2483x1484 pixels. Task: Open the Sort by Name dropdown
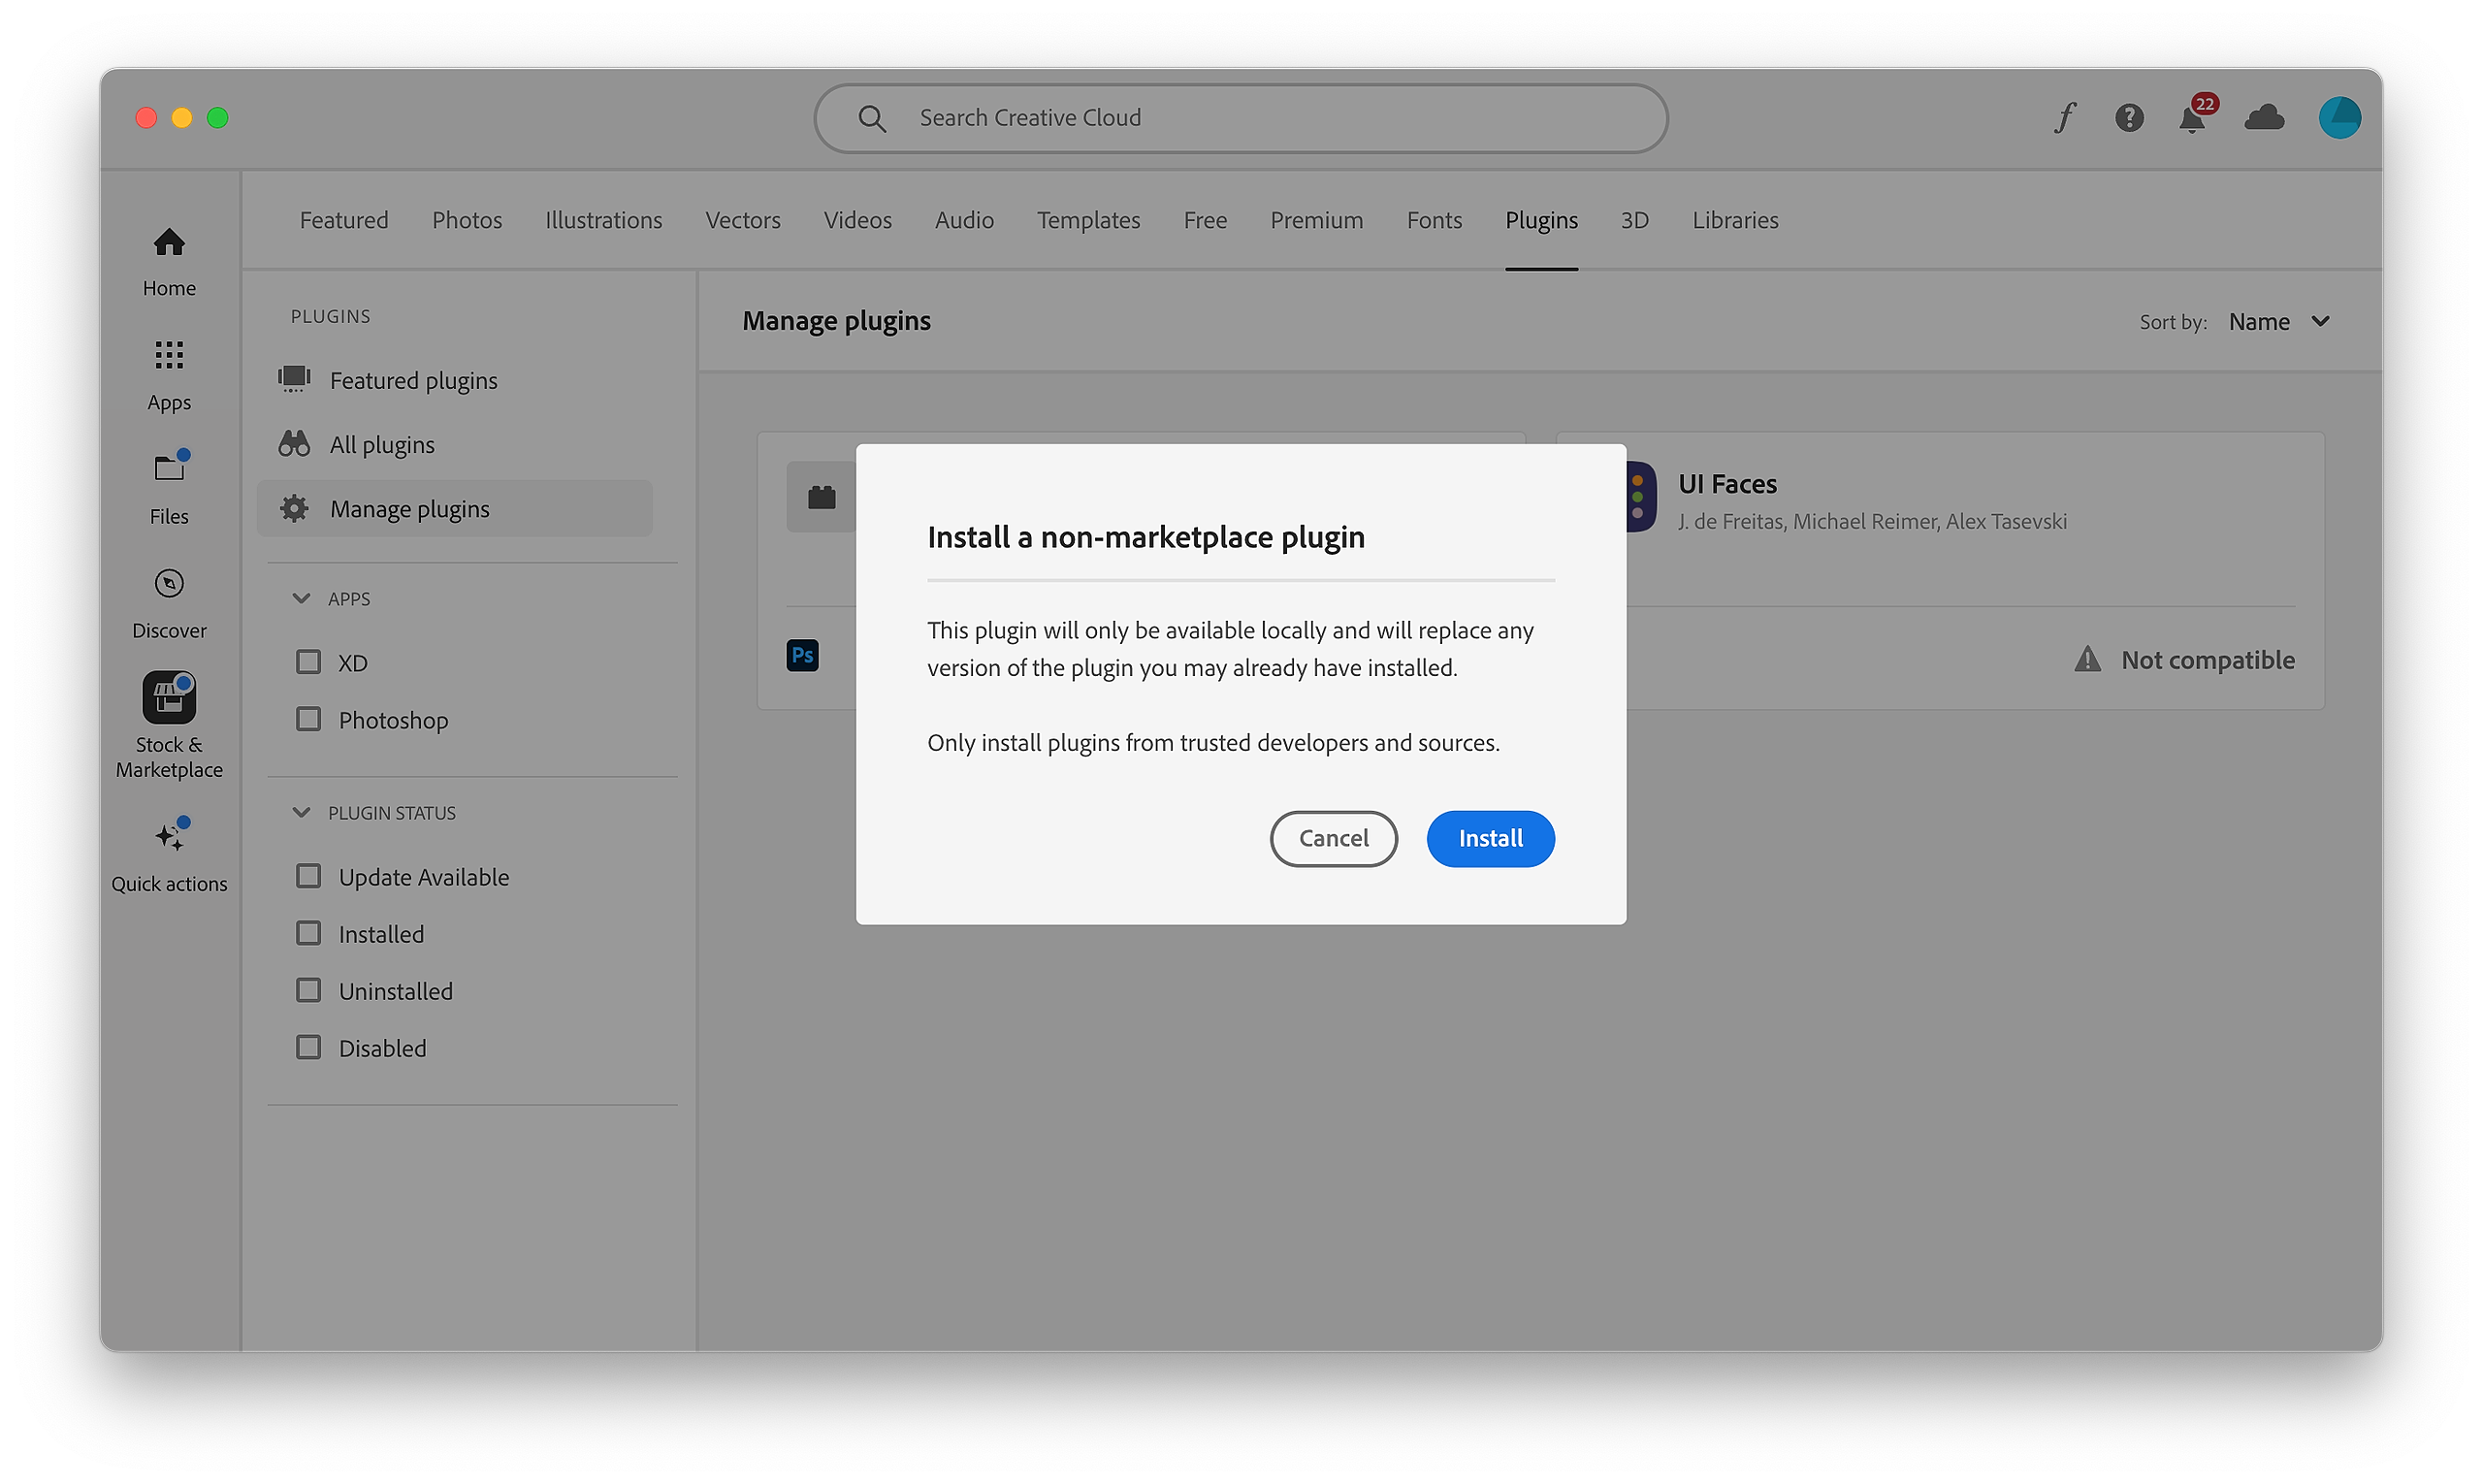click(x=2279, y=322)
